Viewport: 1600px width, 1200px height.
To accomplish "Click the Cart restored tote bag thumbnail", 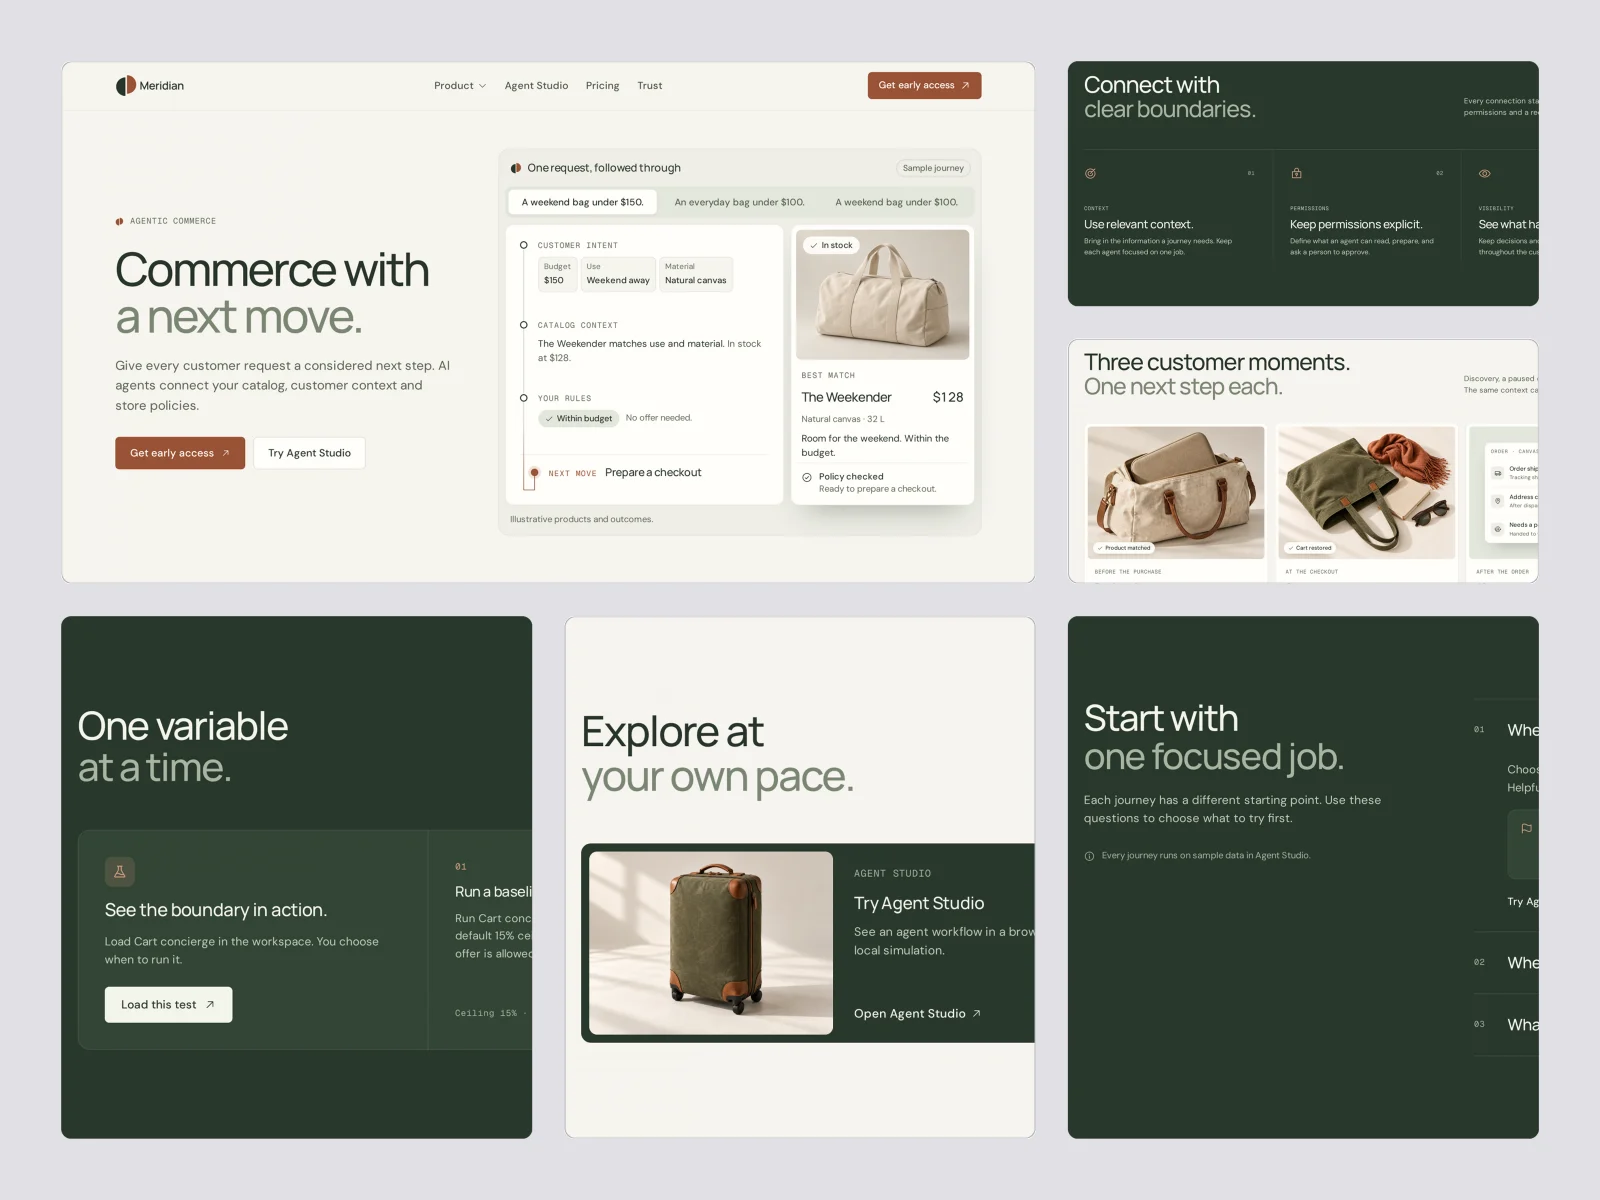I will [1367, 492].
